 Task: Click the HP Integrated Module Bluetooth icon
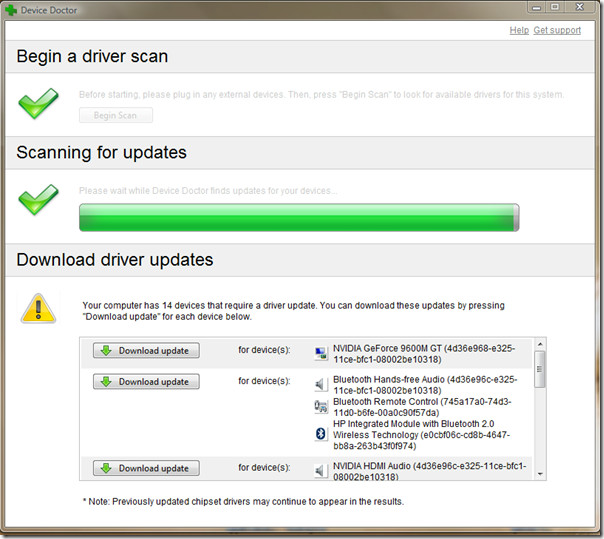click(320, 434)
